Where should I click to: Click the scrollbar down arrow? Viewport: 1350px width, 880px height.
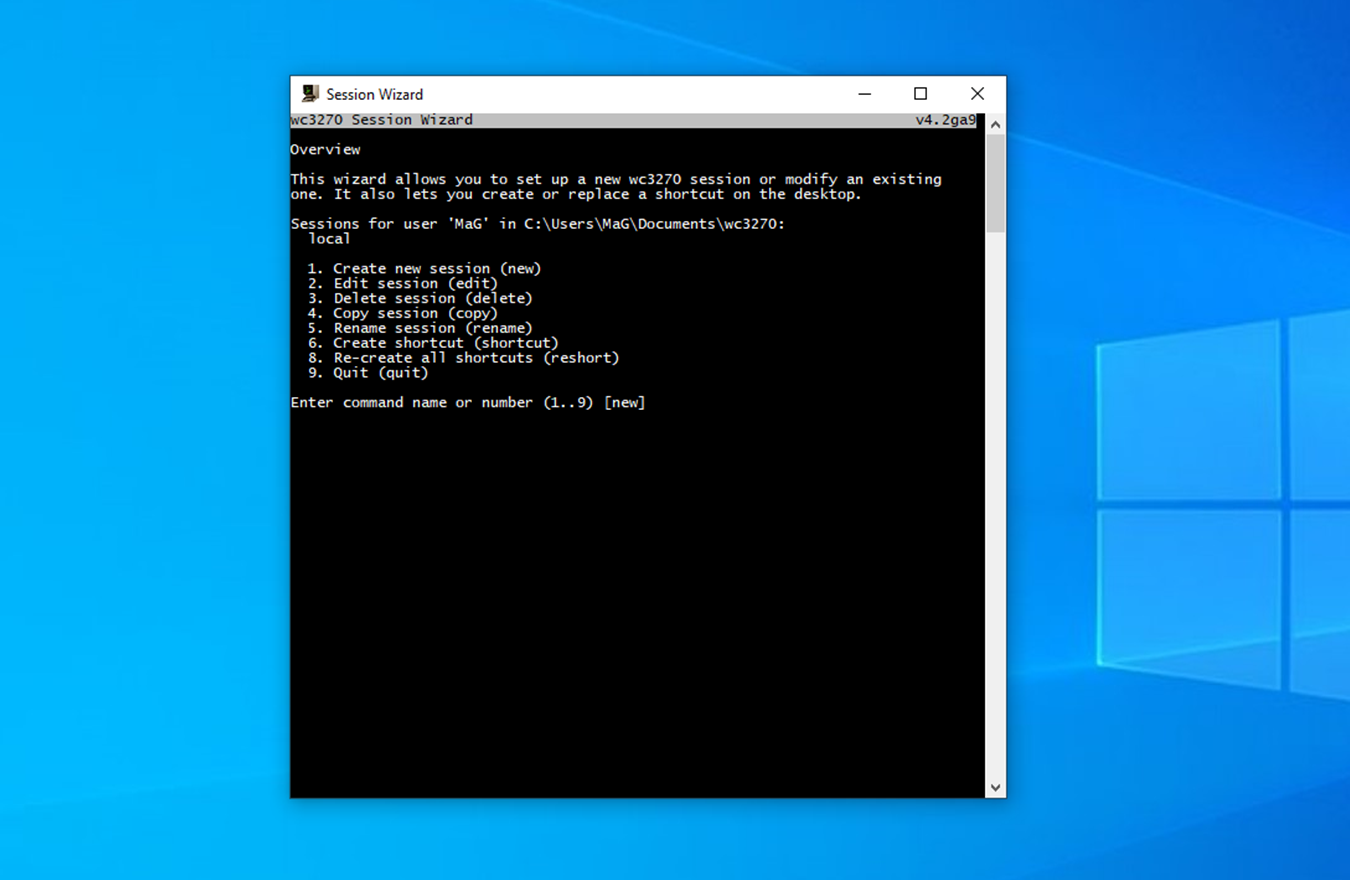click(x=995, y=788)
